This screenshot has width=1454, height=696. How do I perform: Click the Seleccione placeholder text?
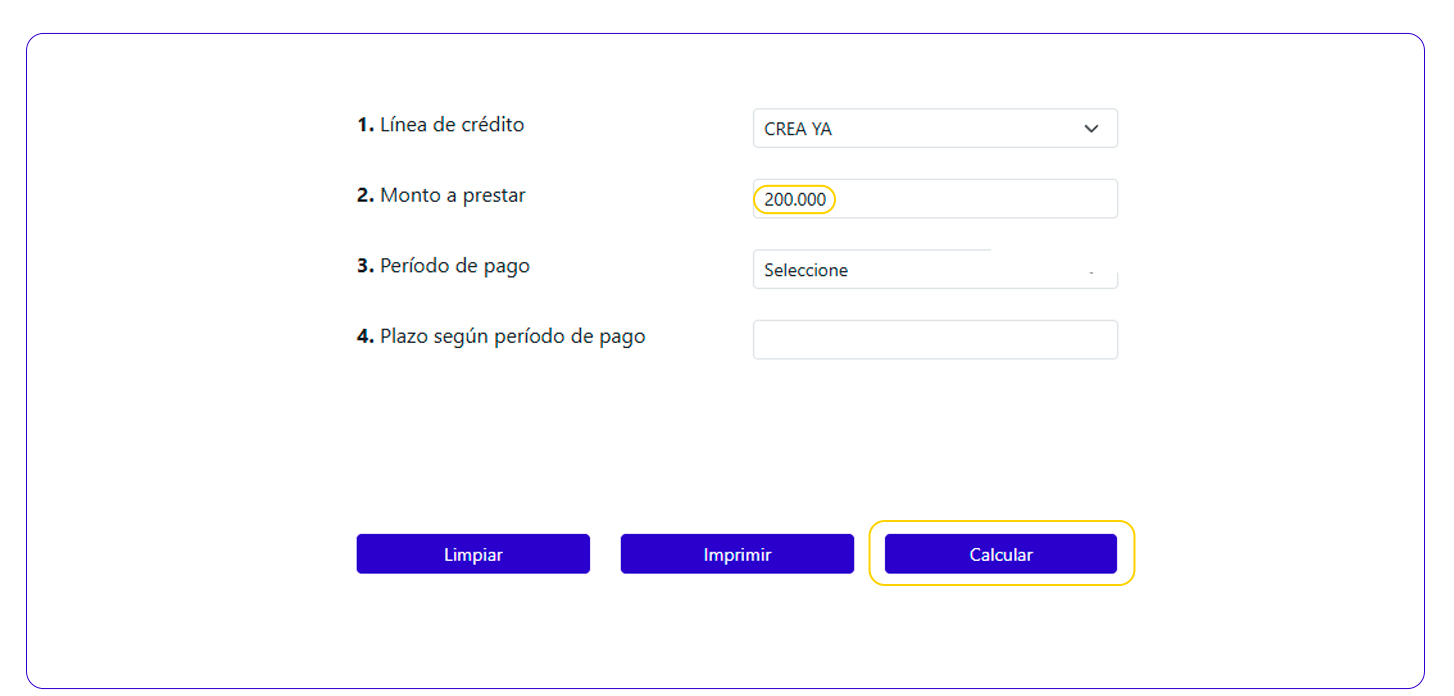806,270
